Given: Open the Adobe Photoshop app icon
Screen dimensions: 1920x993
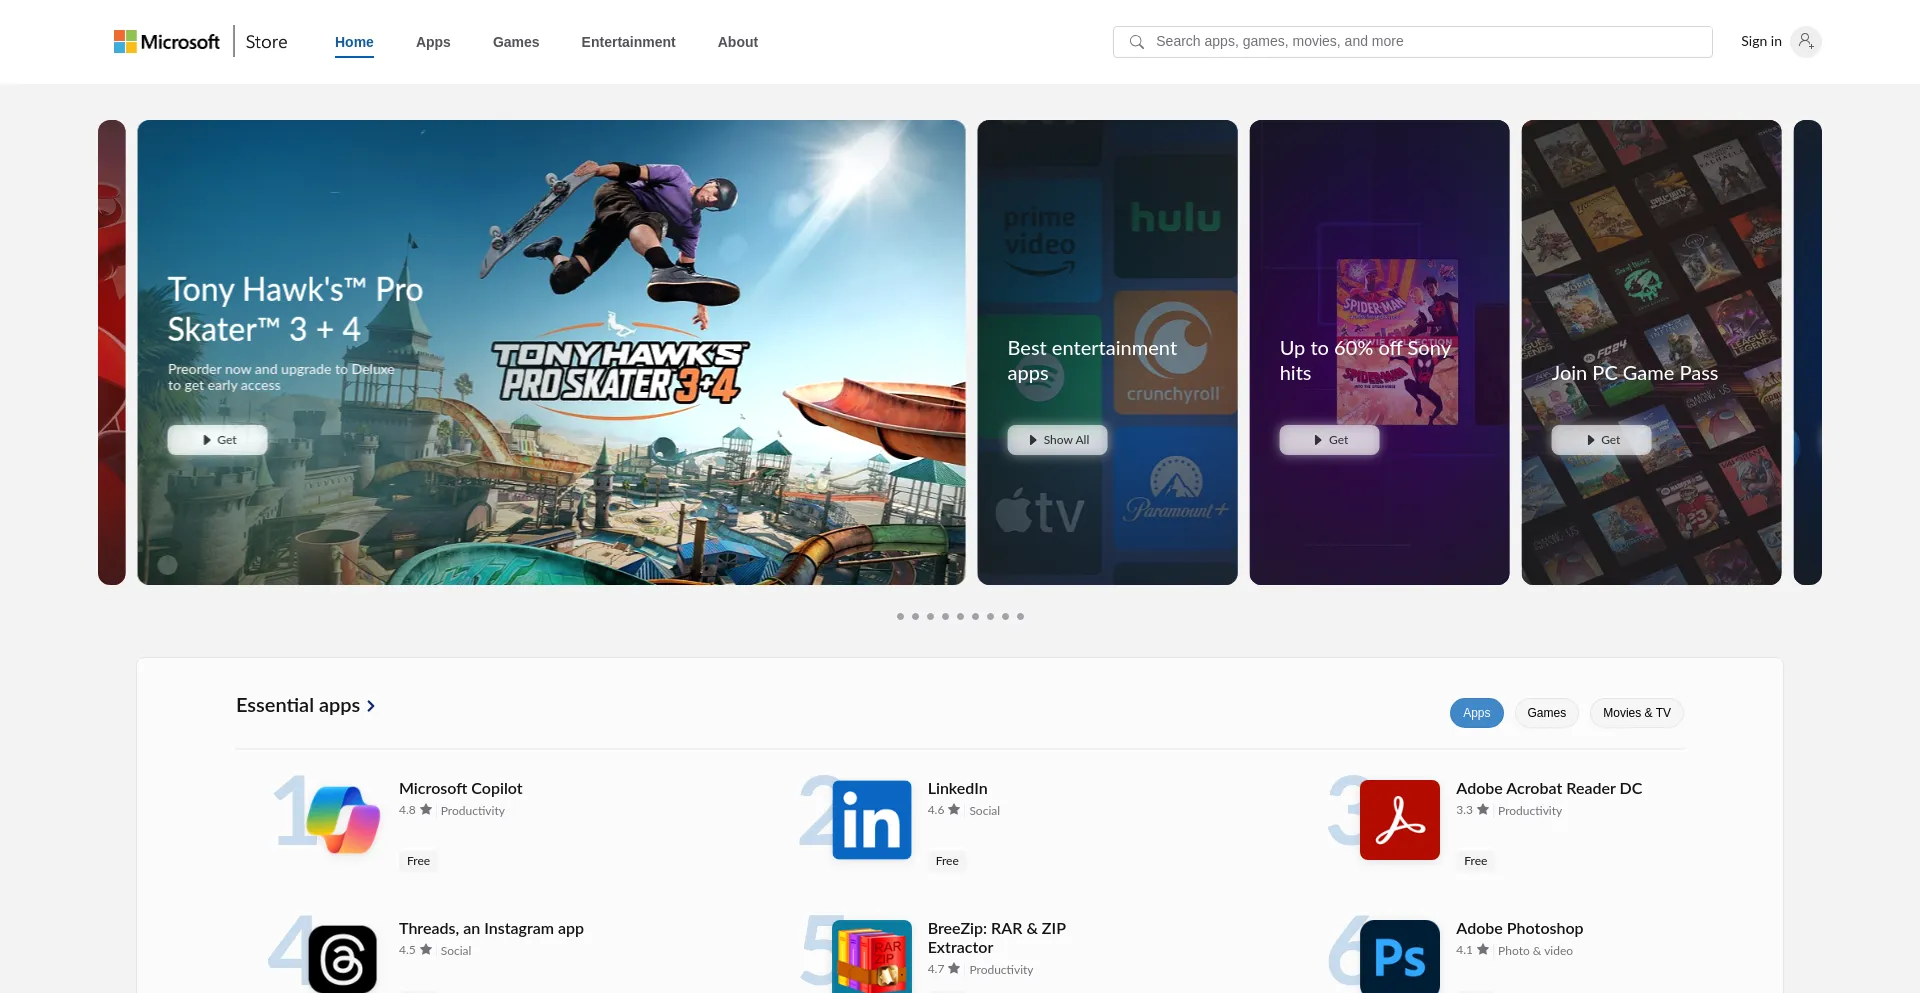Looking at the screenshot, I should pyautogui.click(x=1400, y=958).
